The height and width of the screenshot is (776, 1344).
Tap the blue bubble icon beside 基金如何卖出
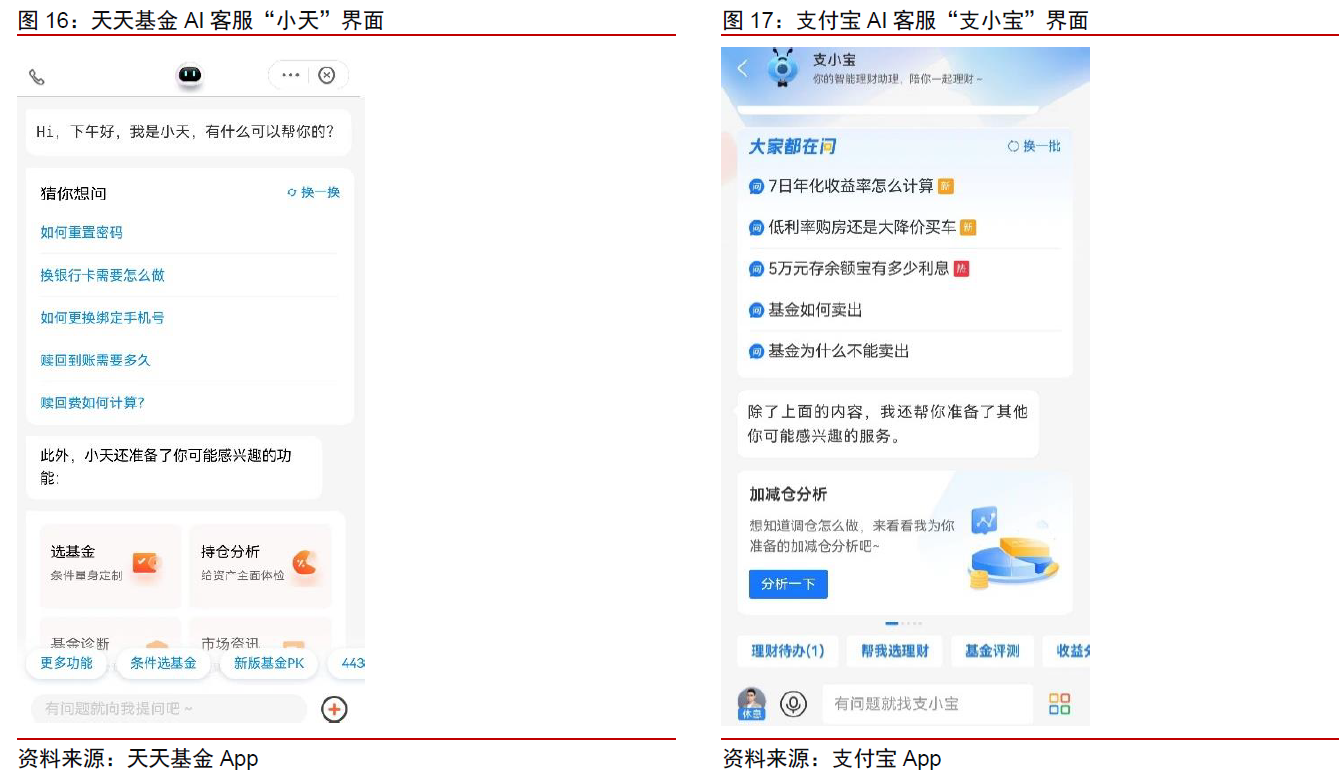tap(756, 310)
